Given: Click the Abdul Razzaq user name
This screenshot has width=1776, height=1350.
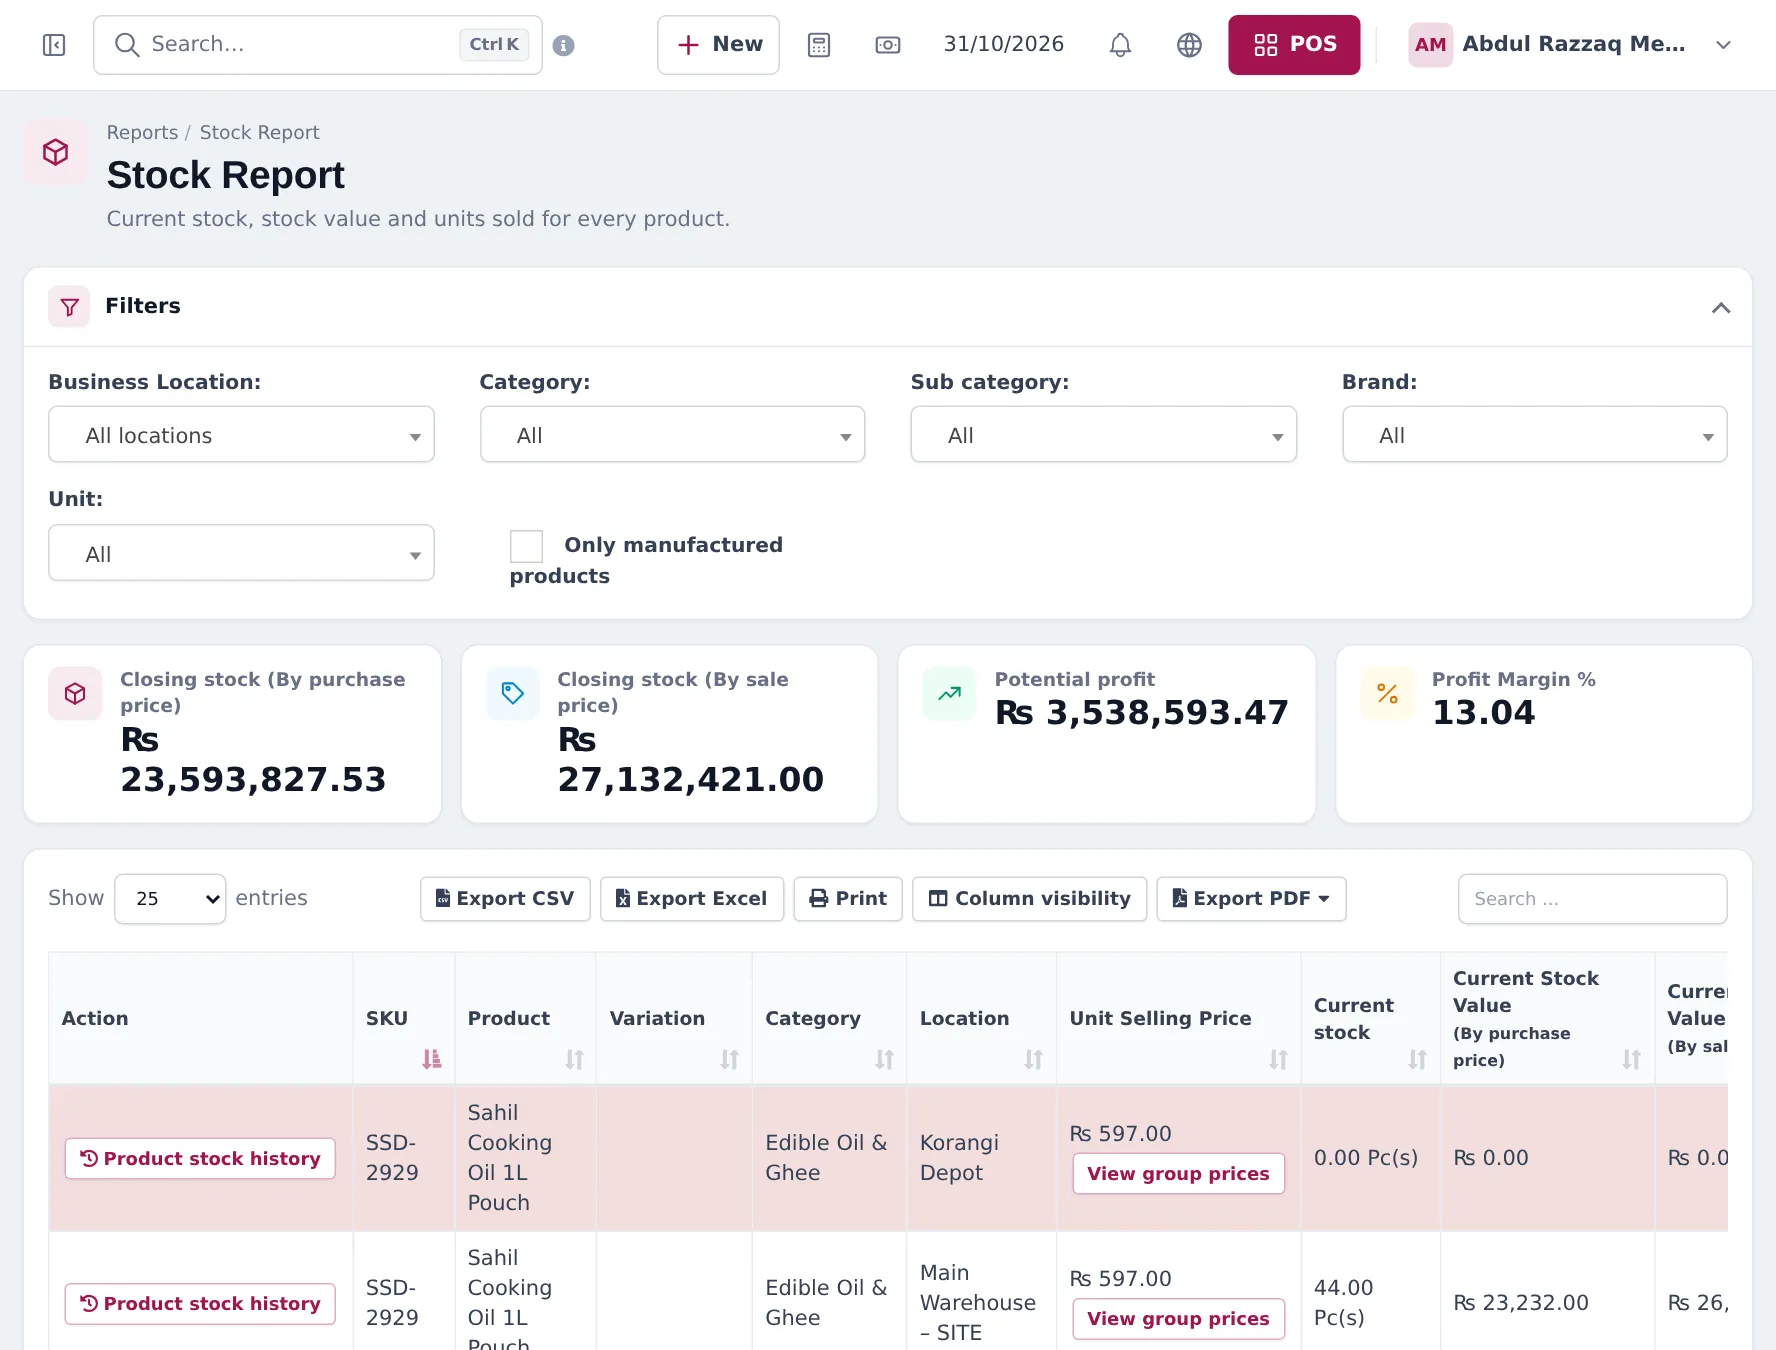Looking at the screenshot, I should pos(1574,44).
